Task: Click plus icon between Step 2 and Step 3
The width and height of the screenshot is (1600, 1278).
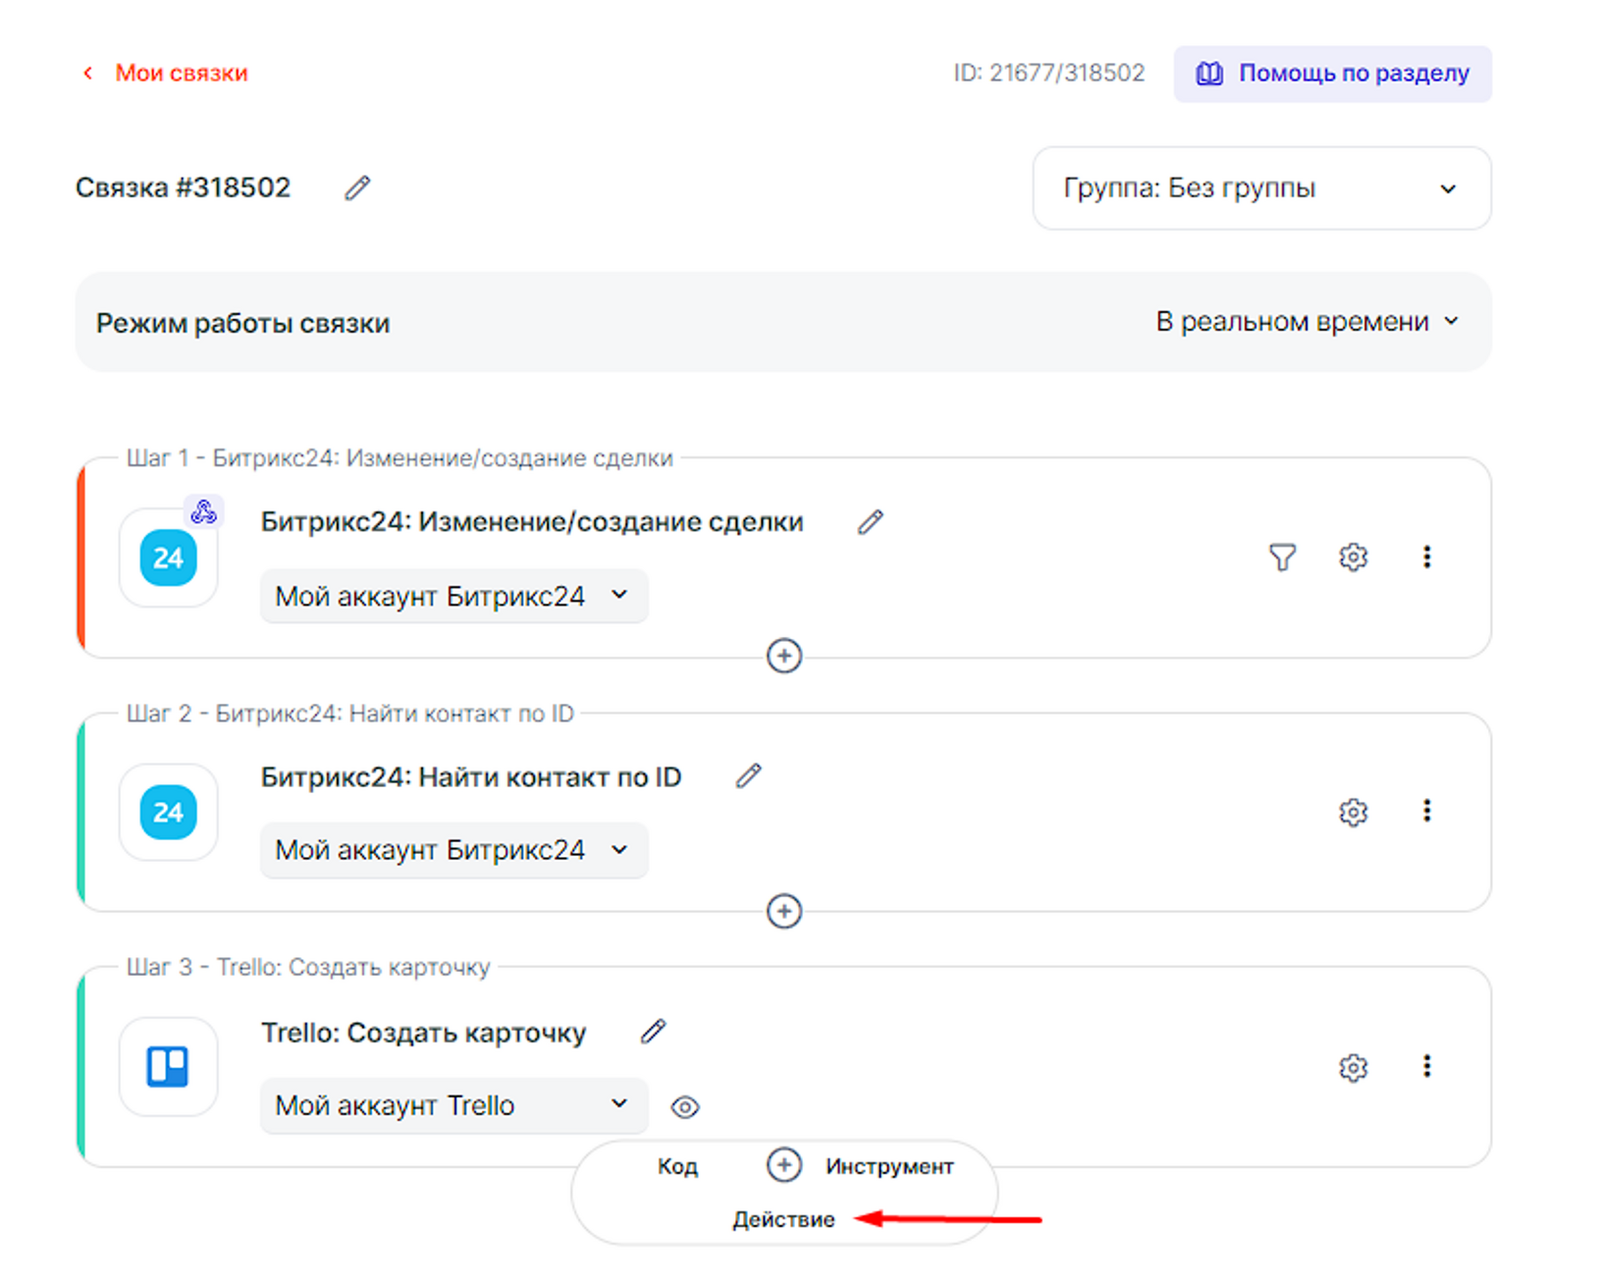Action: [784, 911]
